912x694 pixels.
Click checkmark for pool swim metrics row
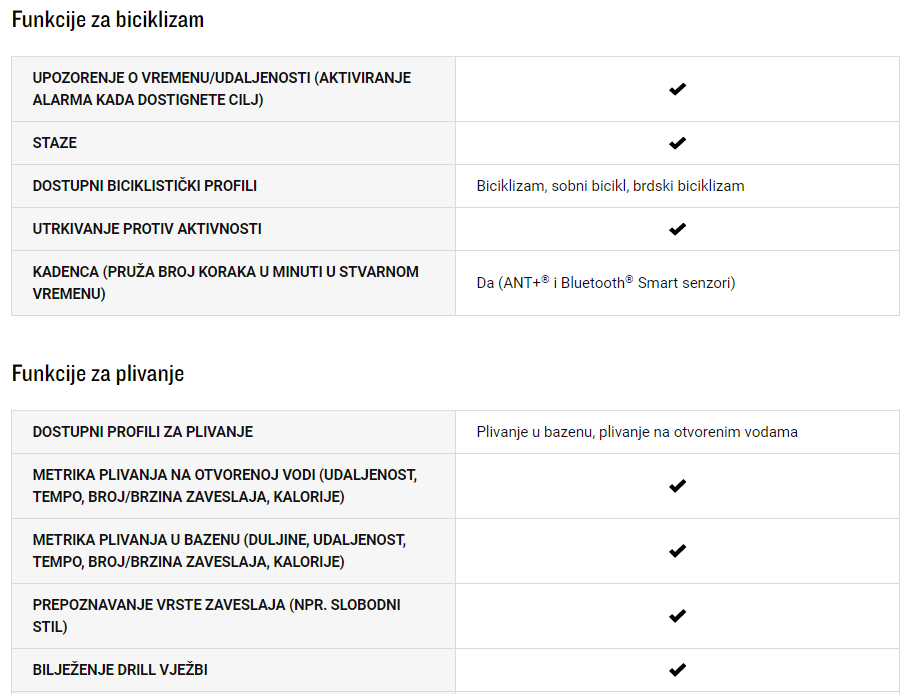tap(677, 551)
